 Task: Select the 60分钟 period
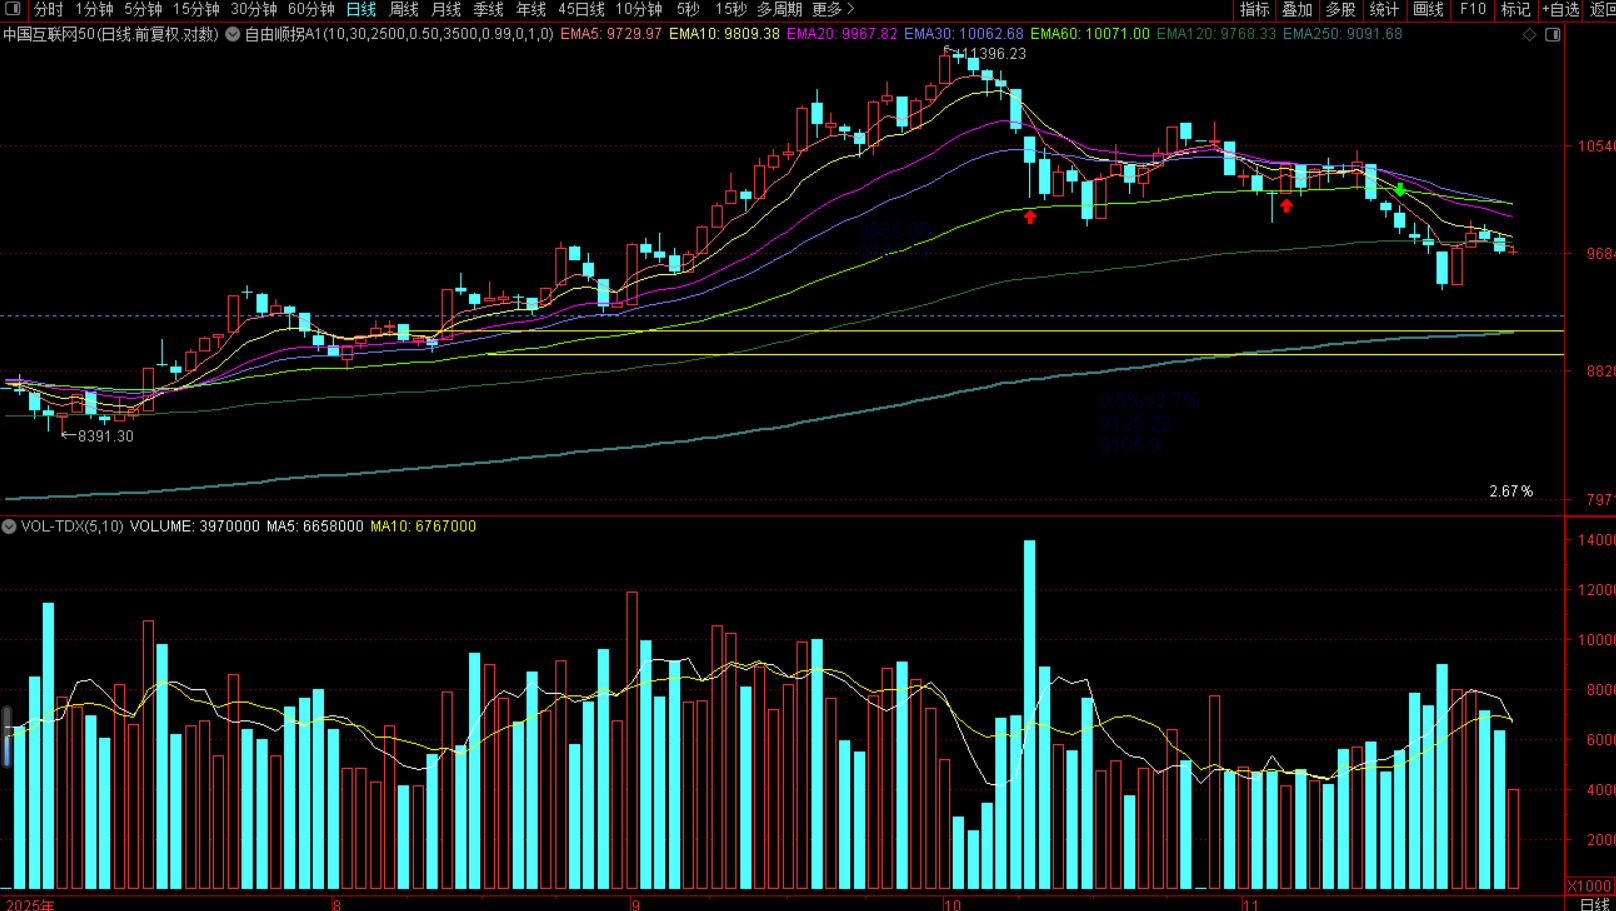coord(311,9)
